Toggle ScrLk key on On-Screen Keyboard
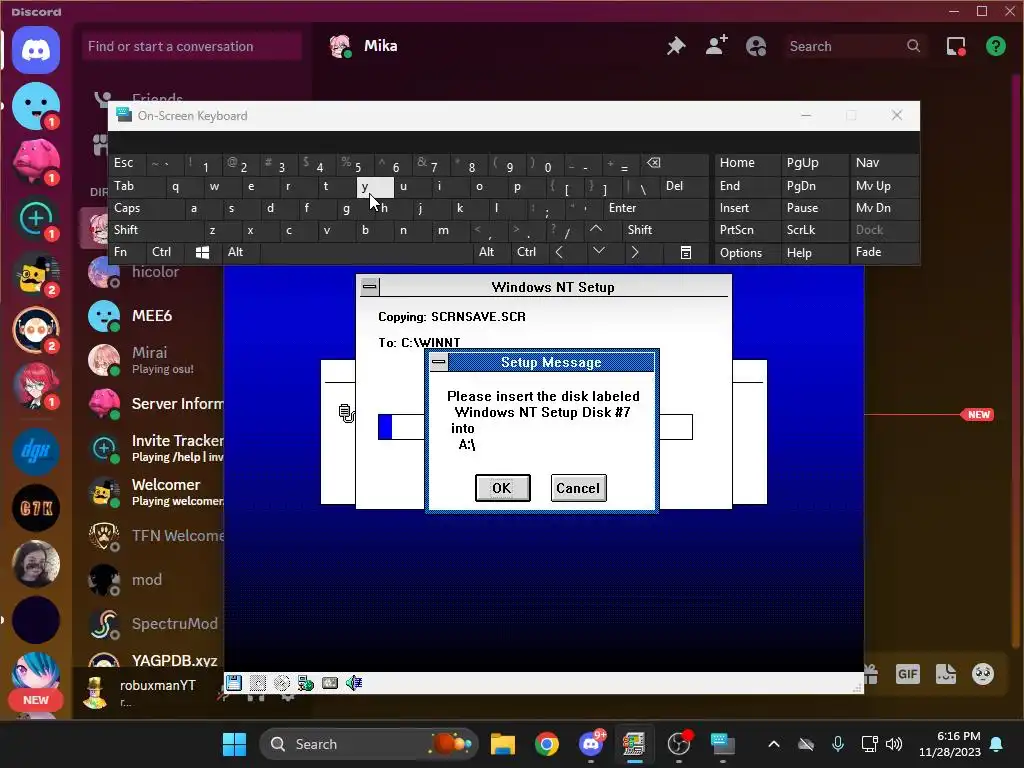The width and height of the screenshot is (1024, 768). coord(814,230)
